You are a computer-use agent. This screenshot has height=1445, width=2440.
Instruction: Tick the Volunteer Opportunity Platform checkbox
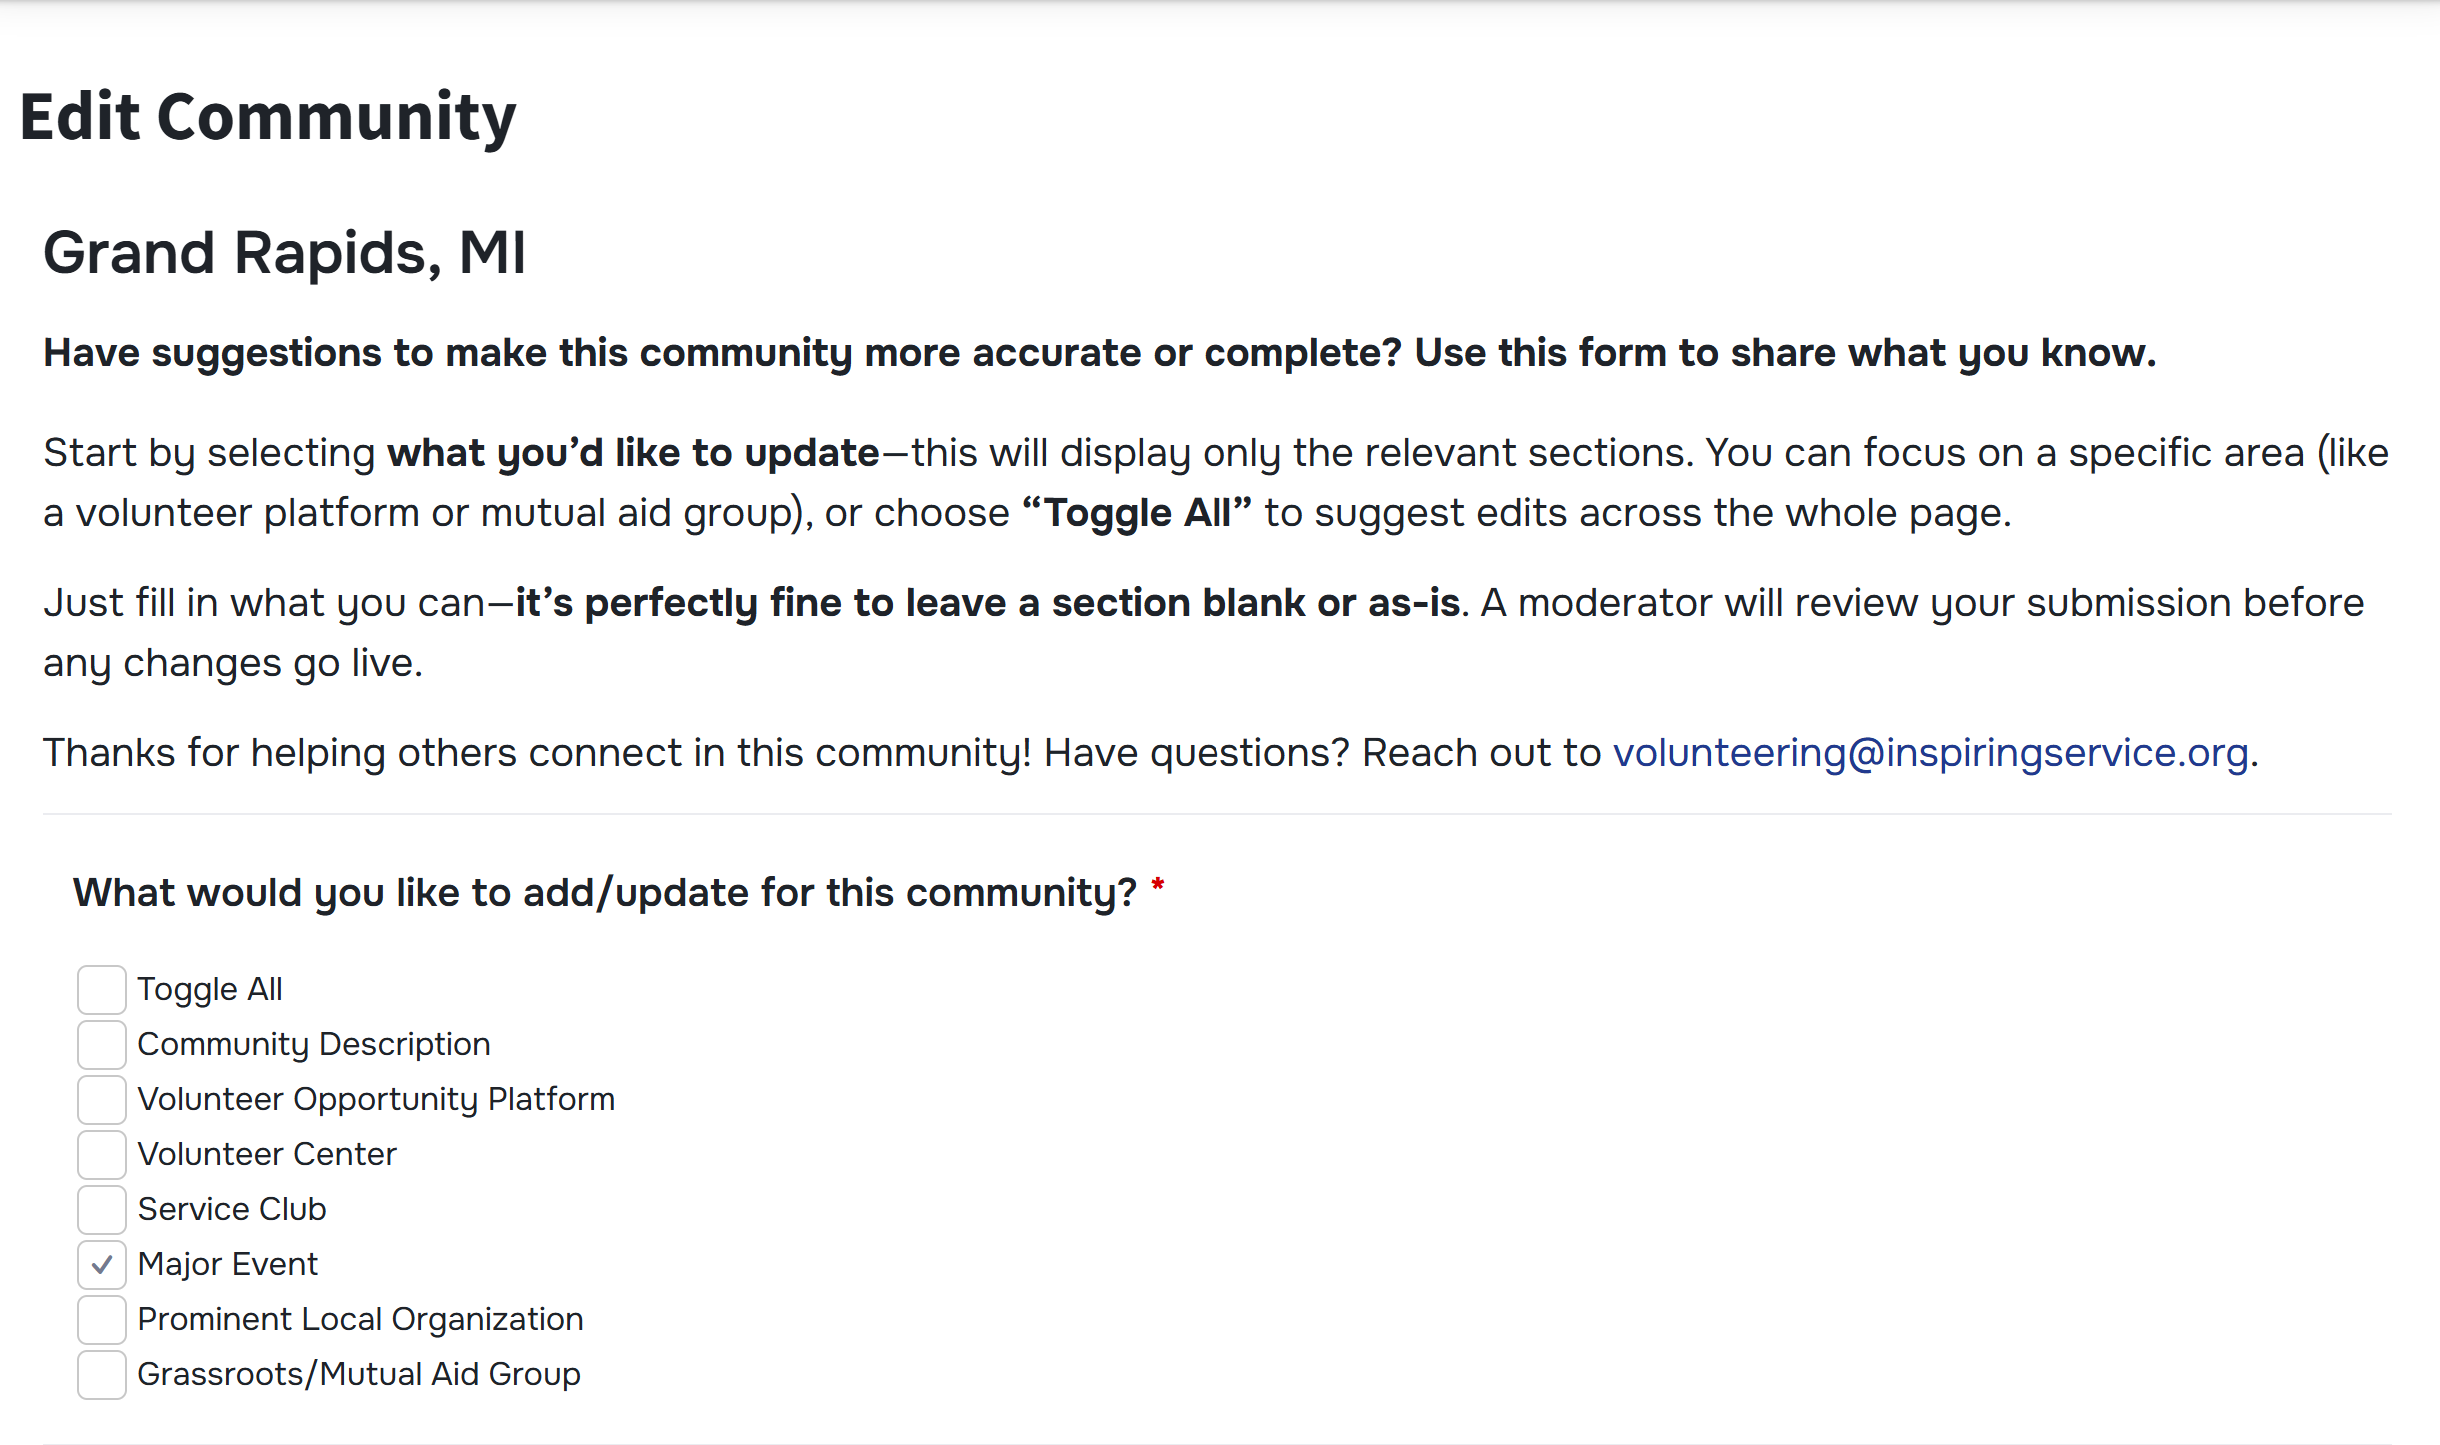pos(102,1100)
